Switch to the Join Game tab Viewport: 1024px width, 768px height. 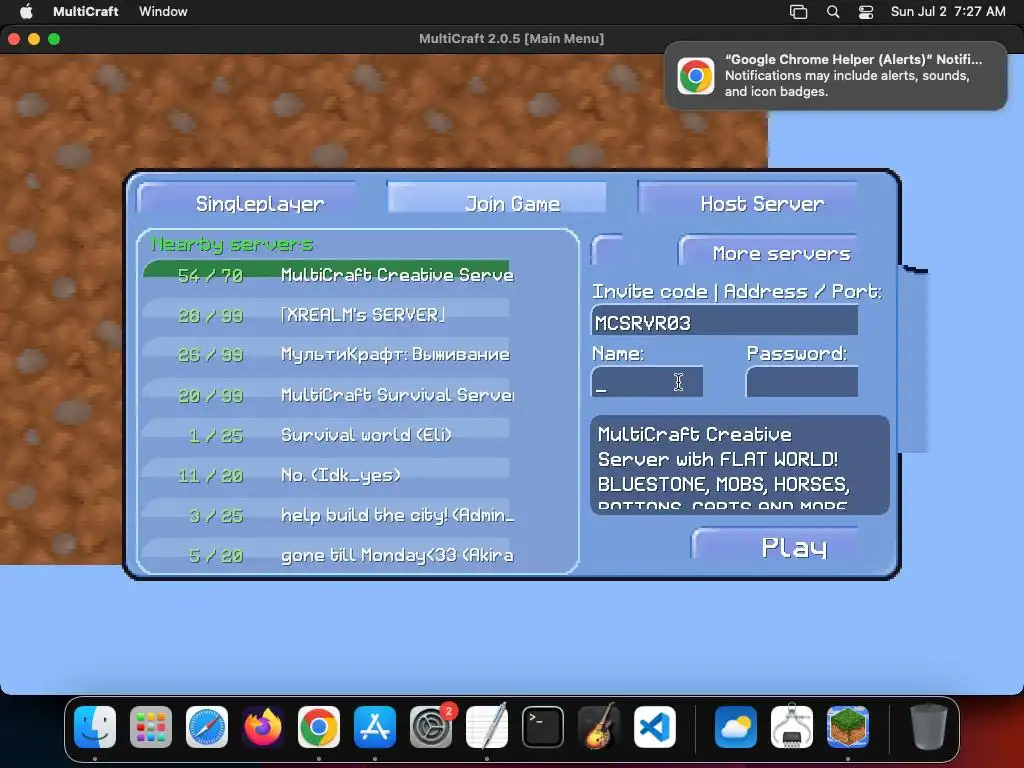pyautogui.click(x=496, y=197)
